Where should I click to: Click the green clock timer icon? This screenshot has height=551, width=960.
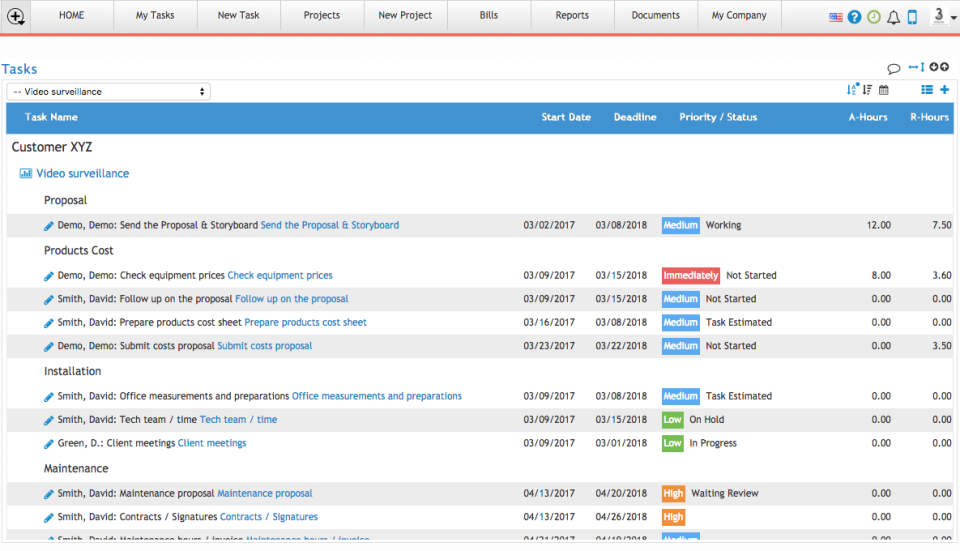point(874,17)
